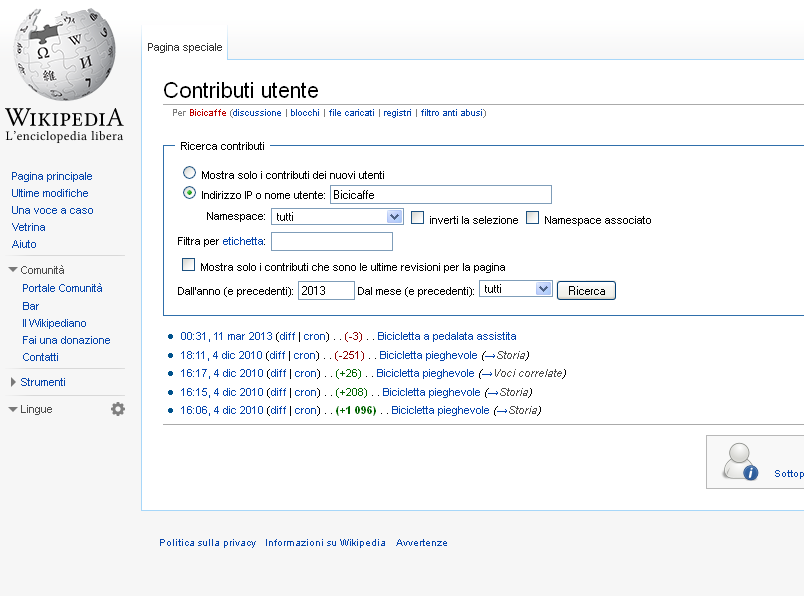This screenshot has height=596, width=804.
Task: Open the Bicicaffe user page link
Action: coord(208,113)
